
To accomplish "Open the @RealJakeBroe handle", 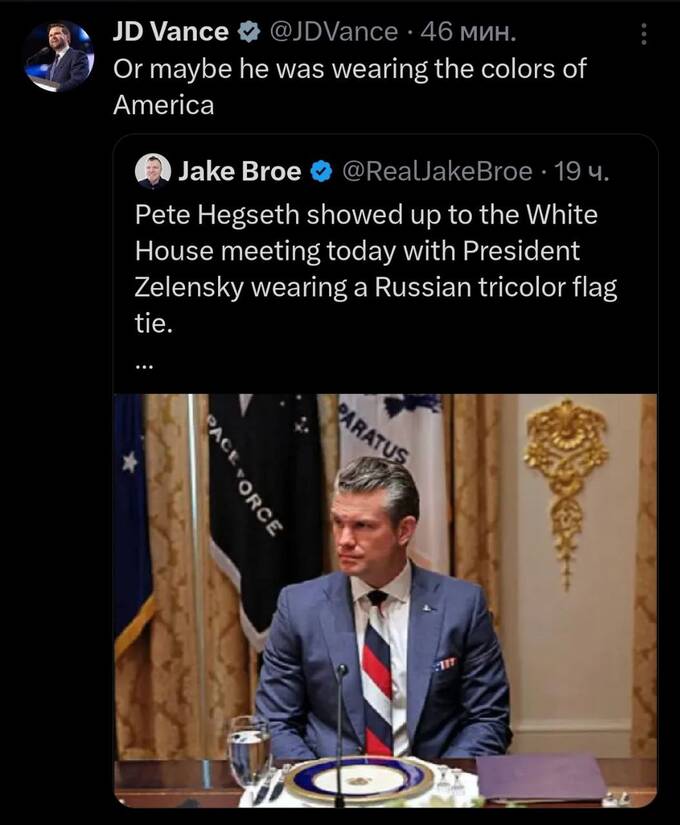I will tap(437, 172).
